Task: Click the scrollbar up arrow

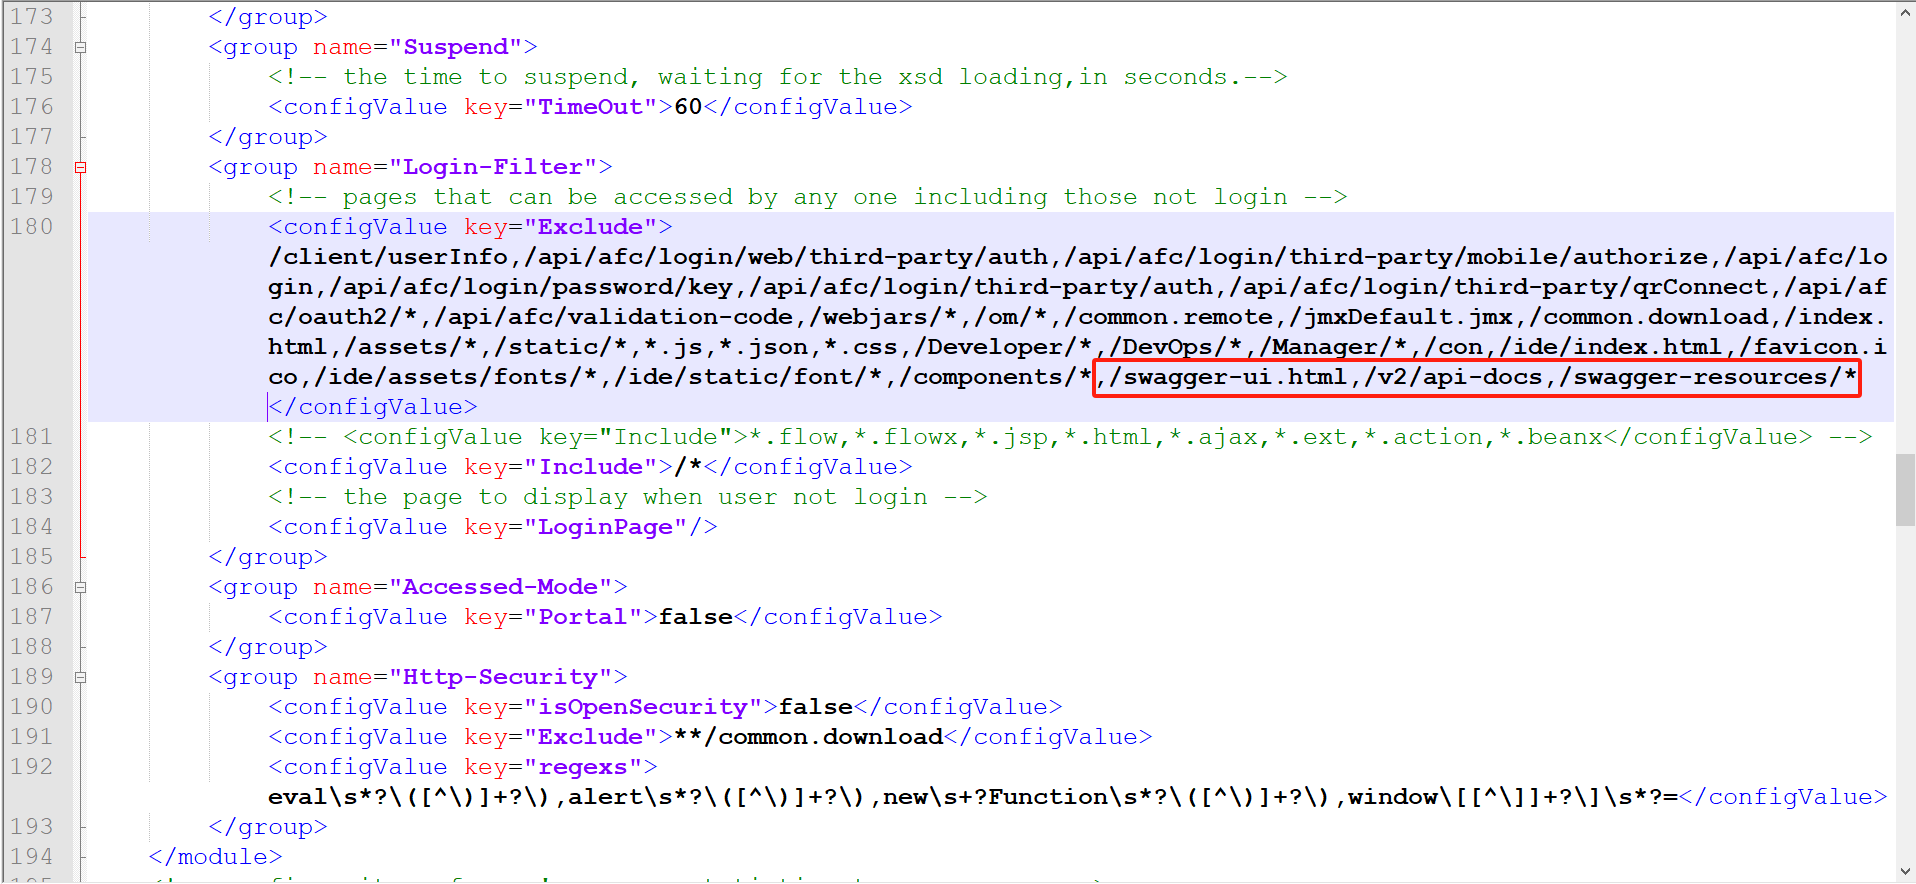Action: coord(1905,13)
